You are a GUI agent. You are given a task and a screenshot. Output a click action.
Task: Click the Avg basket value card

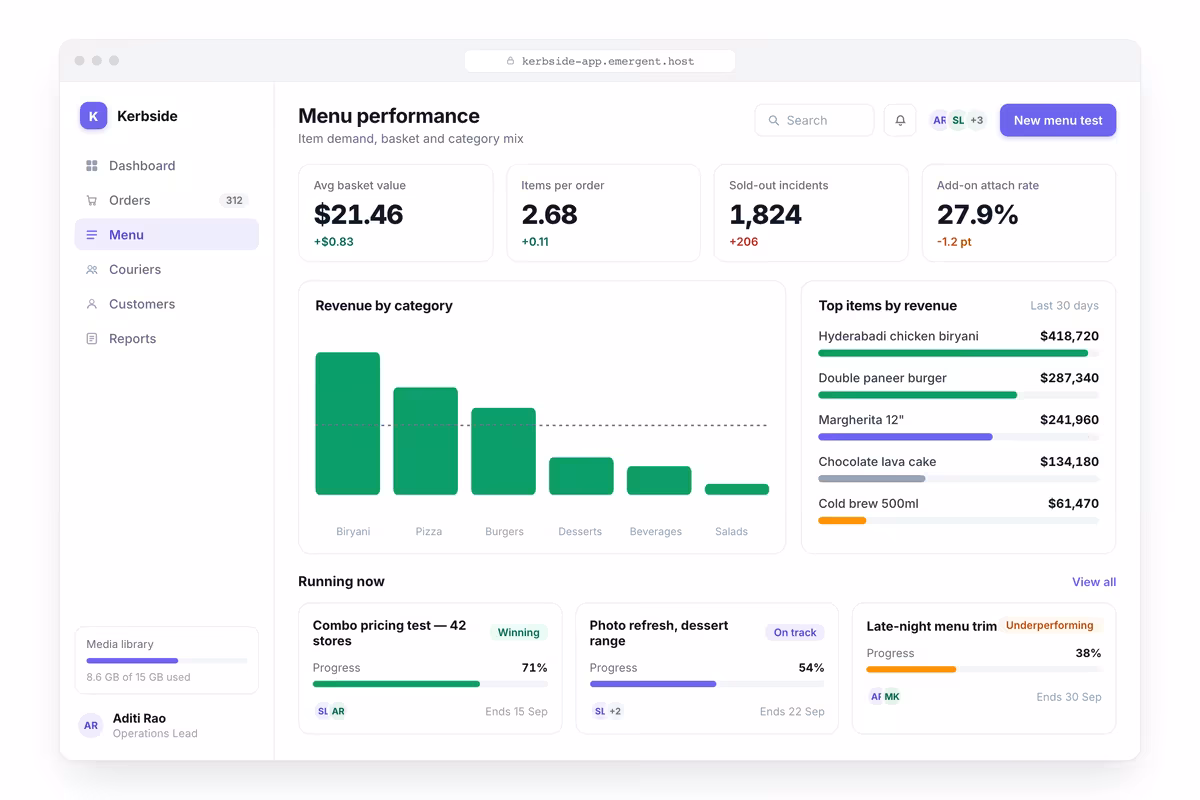coord(396,213)
